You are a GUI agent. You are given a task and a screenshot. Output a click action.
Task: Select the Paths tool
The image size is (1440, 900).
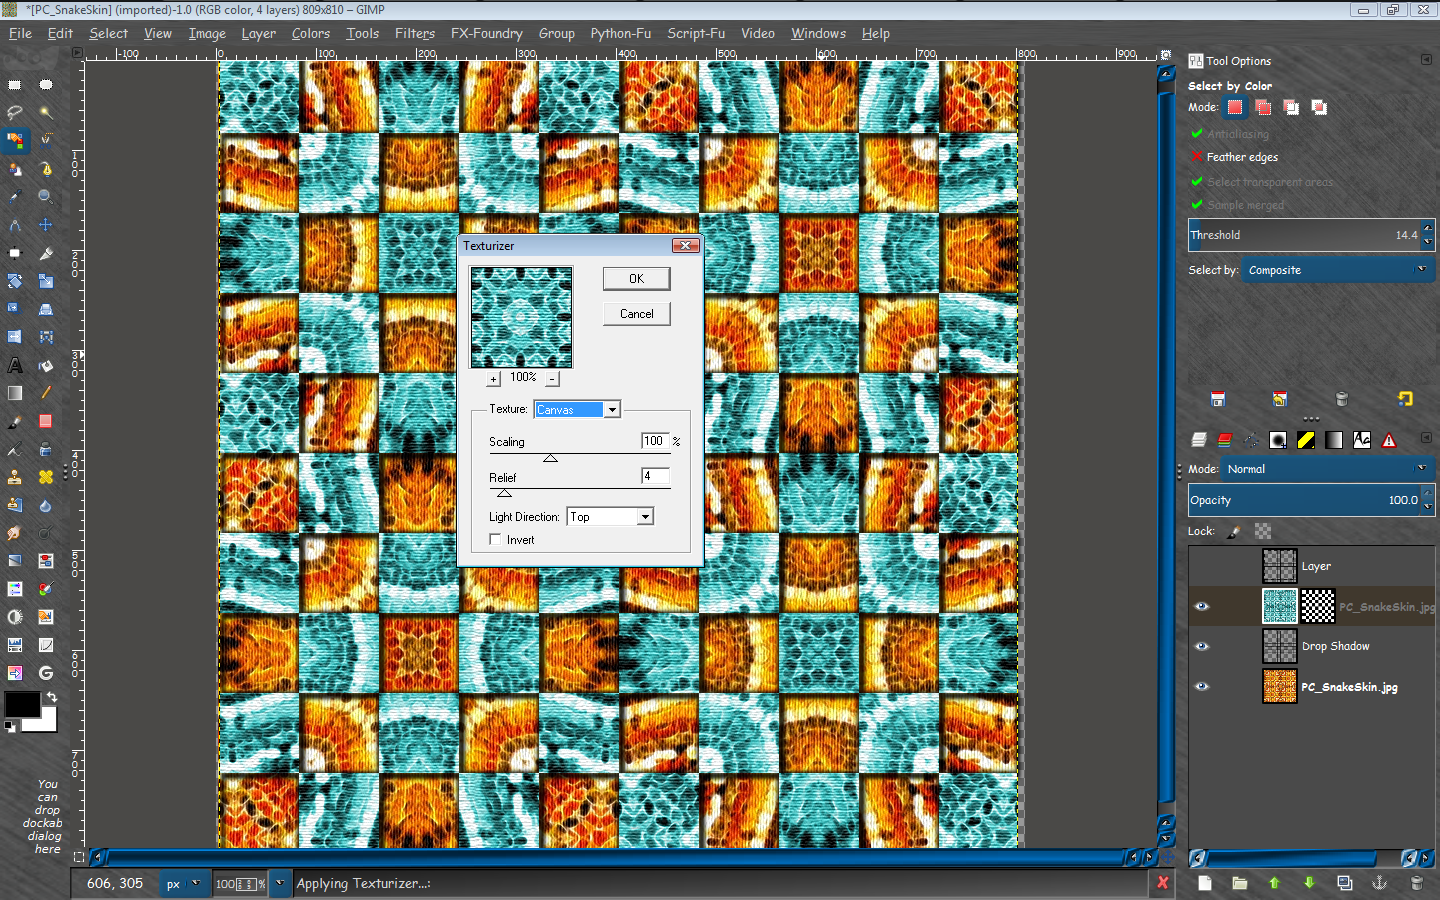tap(46, 169)
